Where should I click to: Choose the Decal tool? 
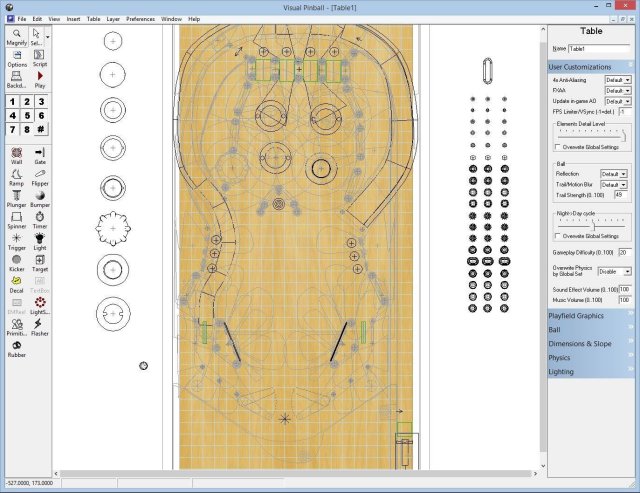point(16,285)
